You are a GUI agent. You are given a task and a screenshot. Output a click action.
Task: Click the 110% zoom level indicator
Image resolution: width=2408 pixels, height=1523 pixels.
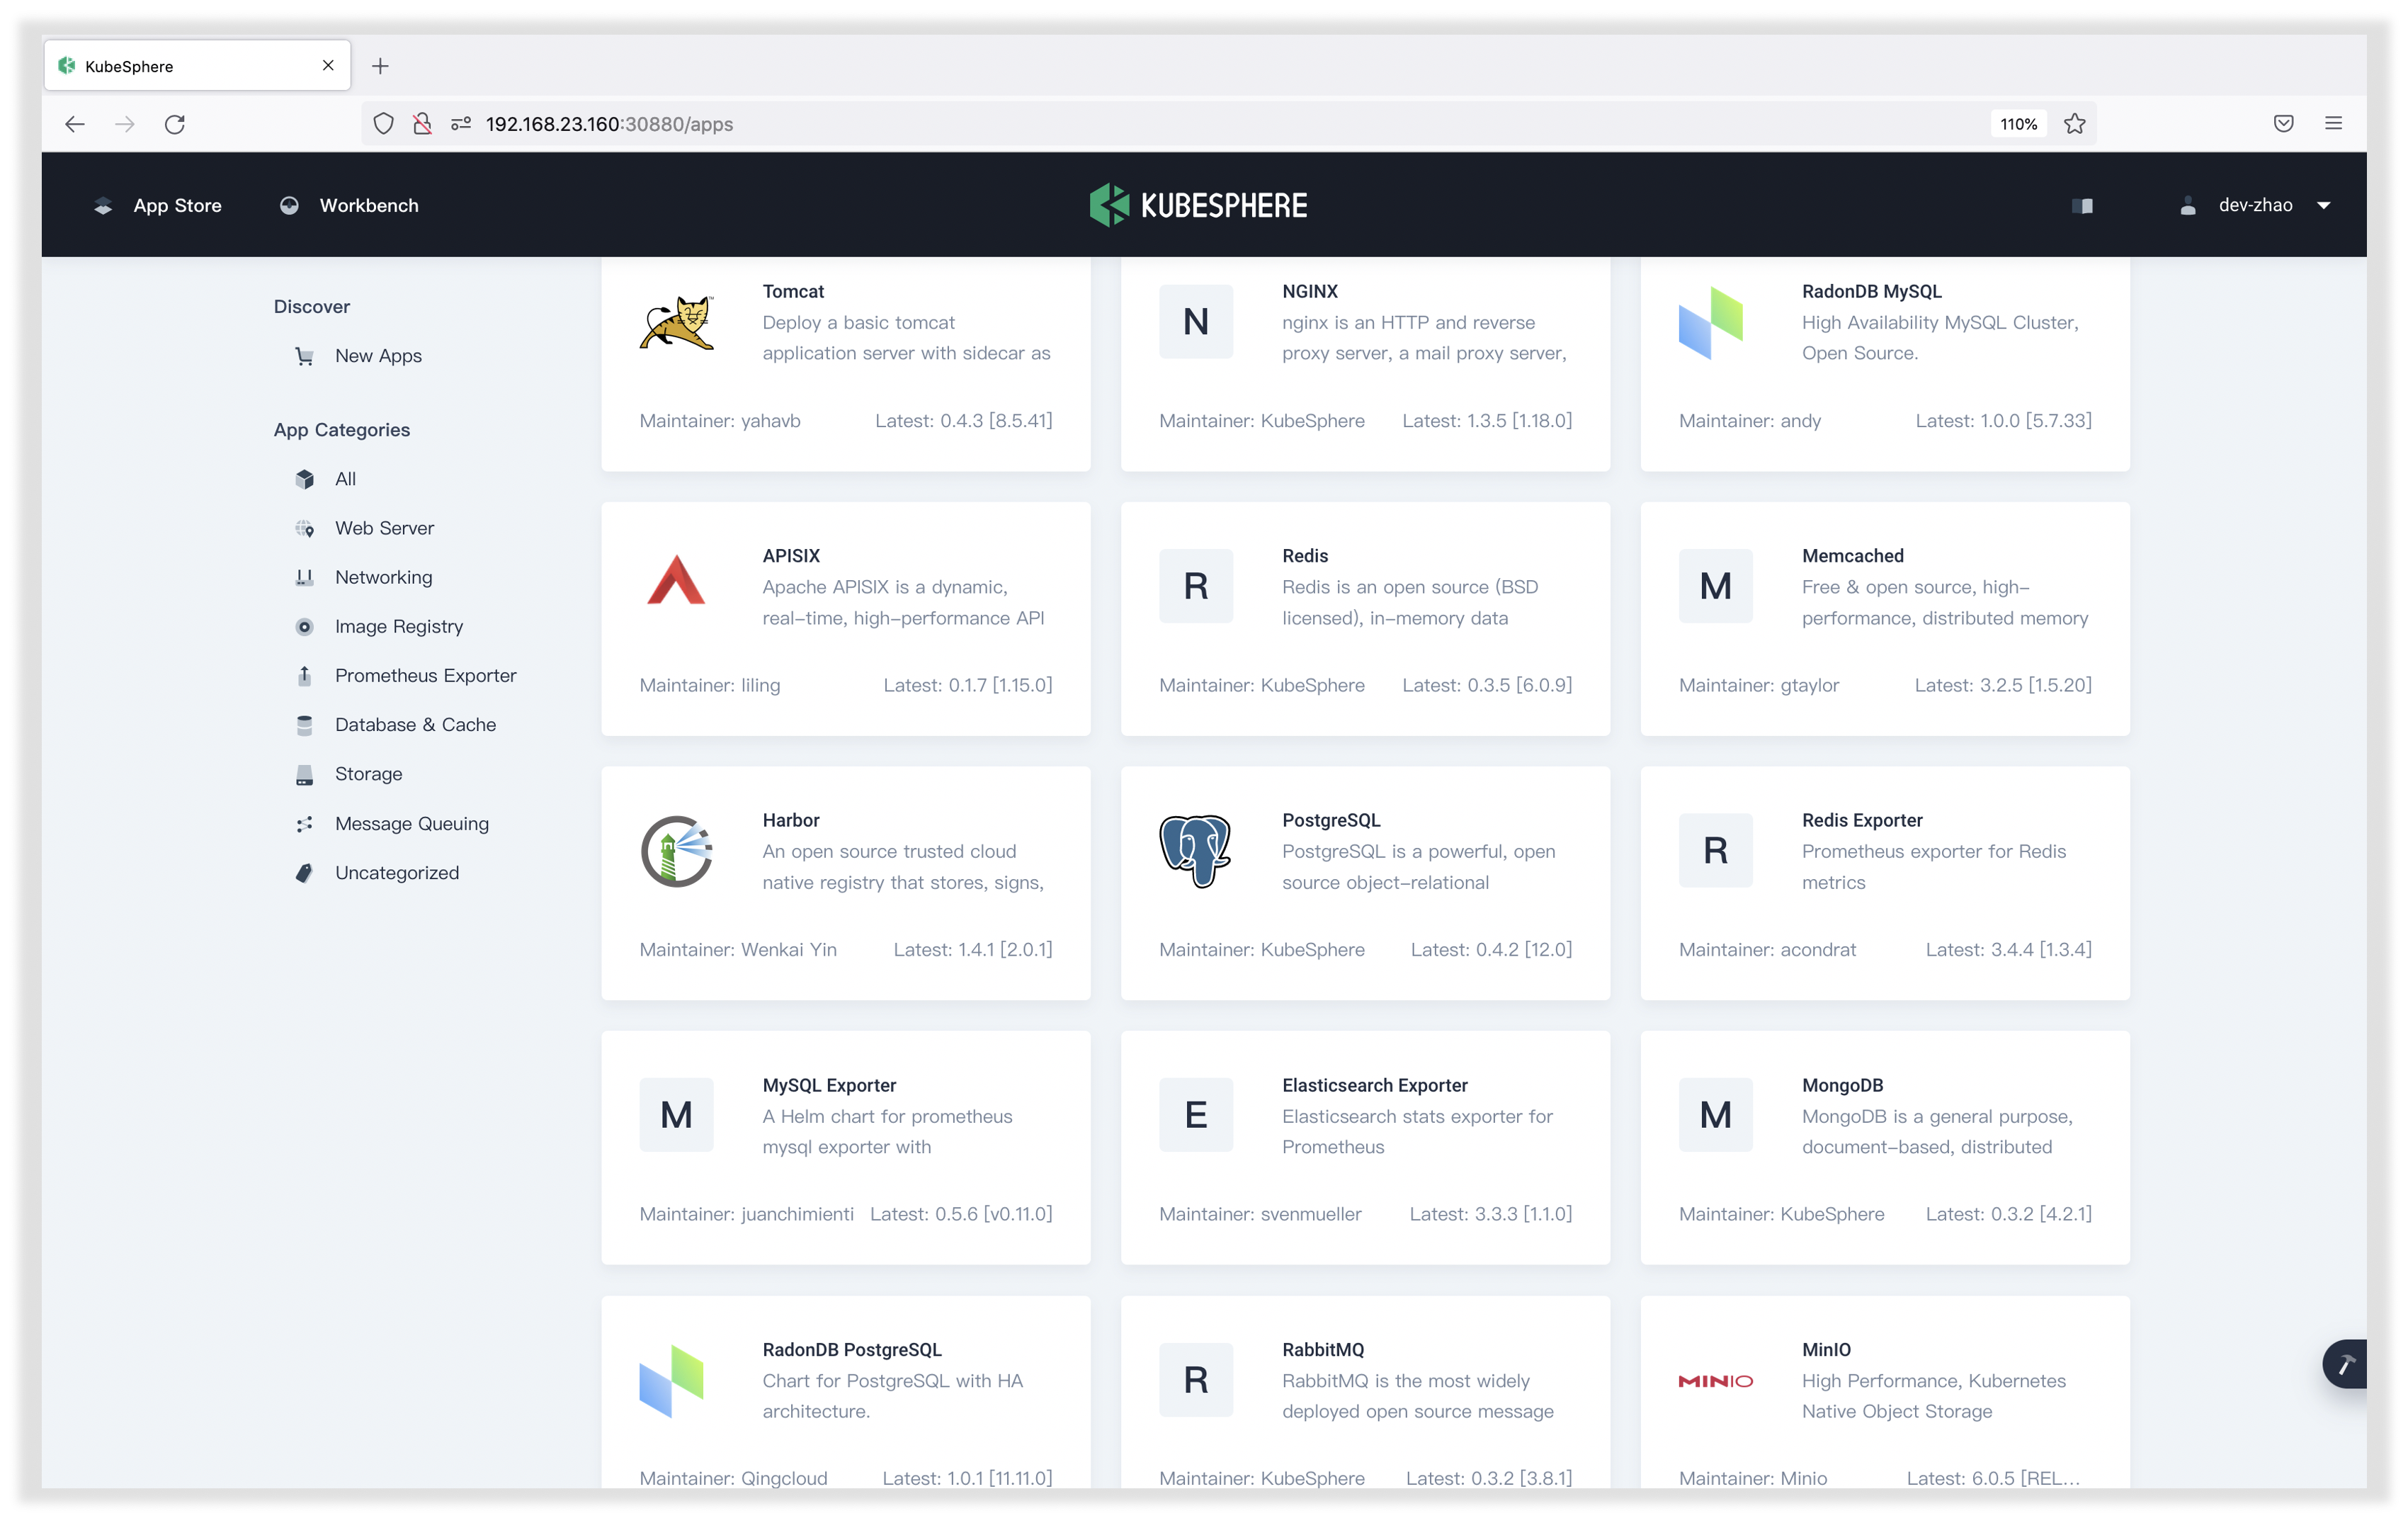tap(2018, 124)
